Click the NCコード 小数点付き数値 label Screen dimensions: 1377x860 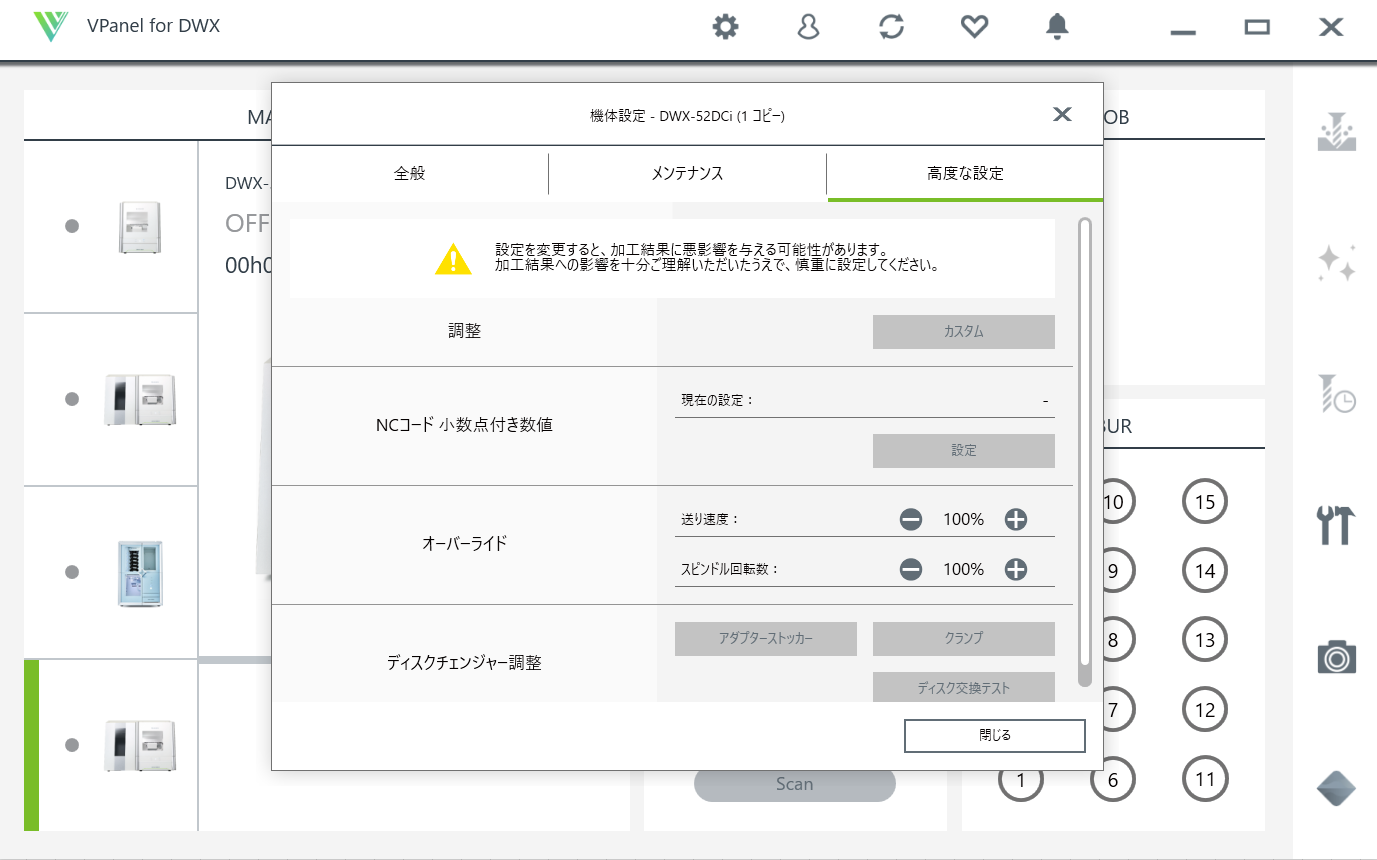point(464,425)
